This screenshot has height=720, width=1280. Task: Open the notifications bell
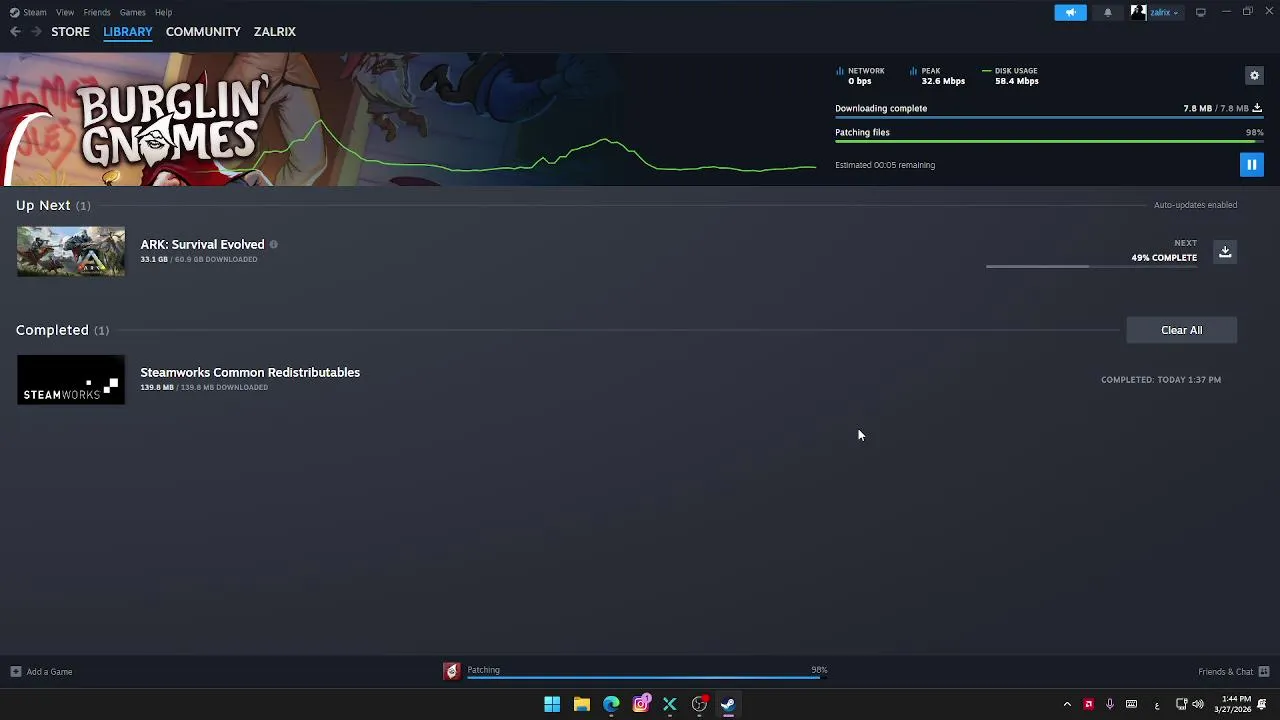point(1108,12)
